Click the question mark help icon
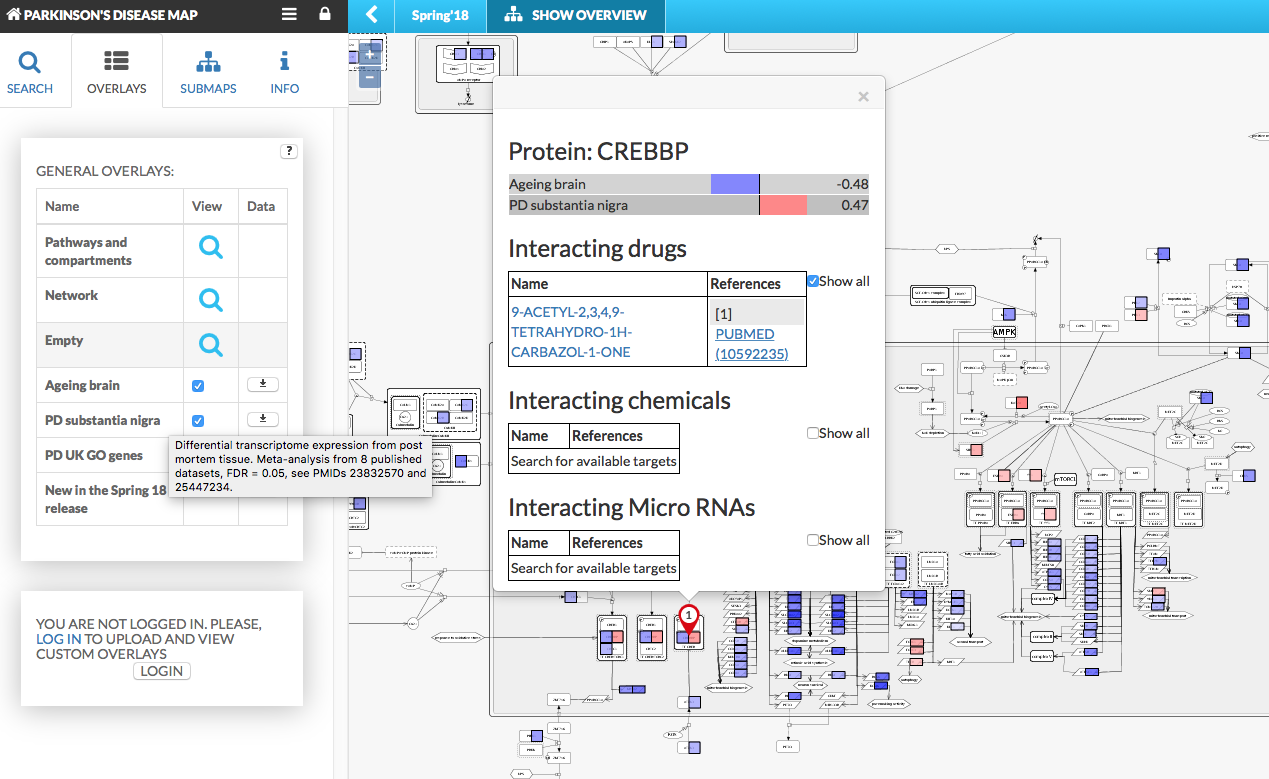Image resolution: width=1269 pixels, height=779 pixels. tap(289, 152)
